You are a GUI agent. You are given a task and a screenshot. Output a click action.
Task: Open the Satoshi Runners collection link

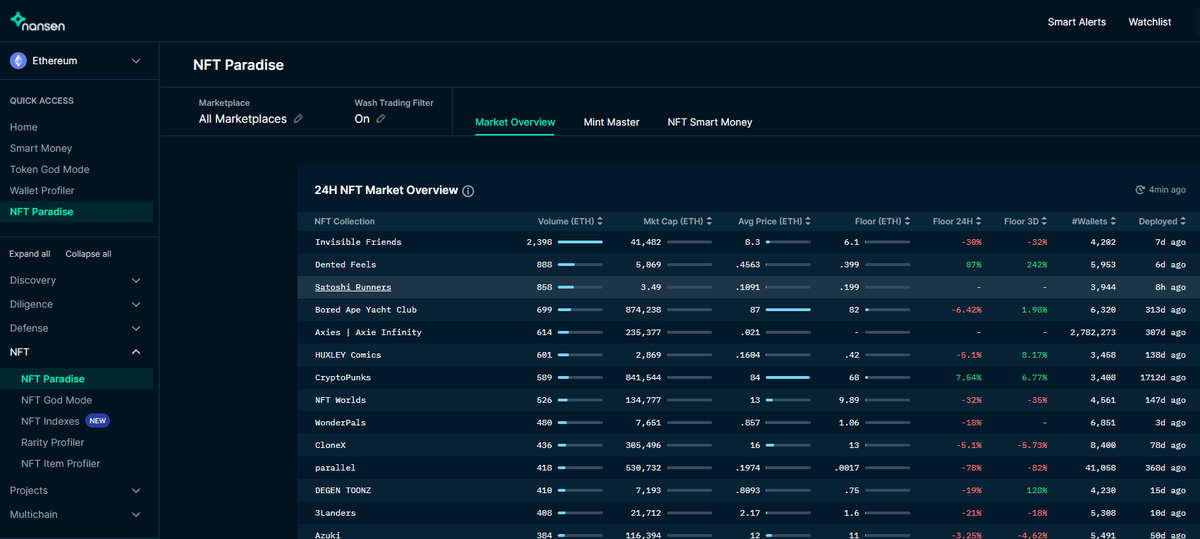(353, 287)
